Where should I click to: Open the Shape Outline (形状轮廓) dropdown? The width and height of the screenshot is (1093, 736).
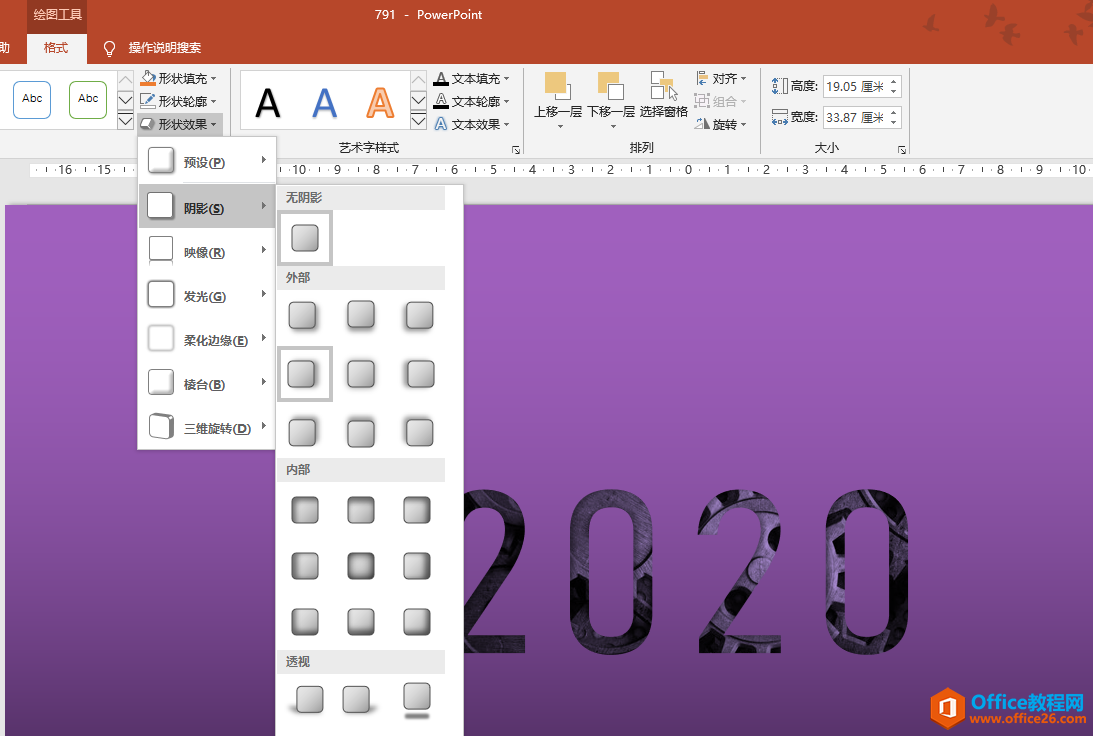tap(179, 101)
